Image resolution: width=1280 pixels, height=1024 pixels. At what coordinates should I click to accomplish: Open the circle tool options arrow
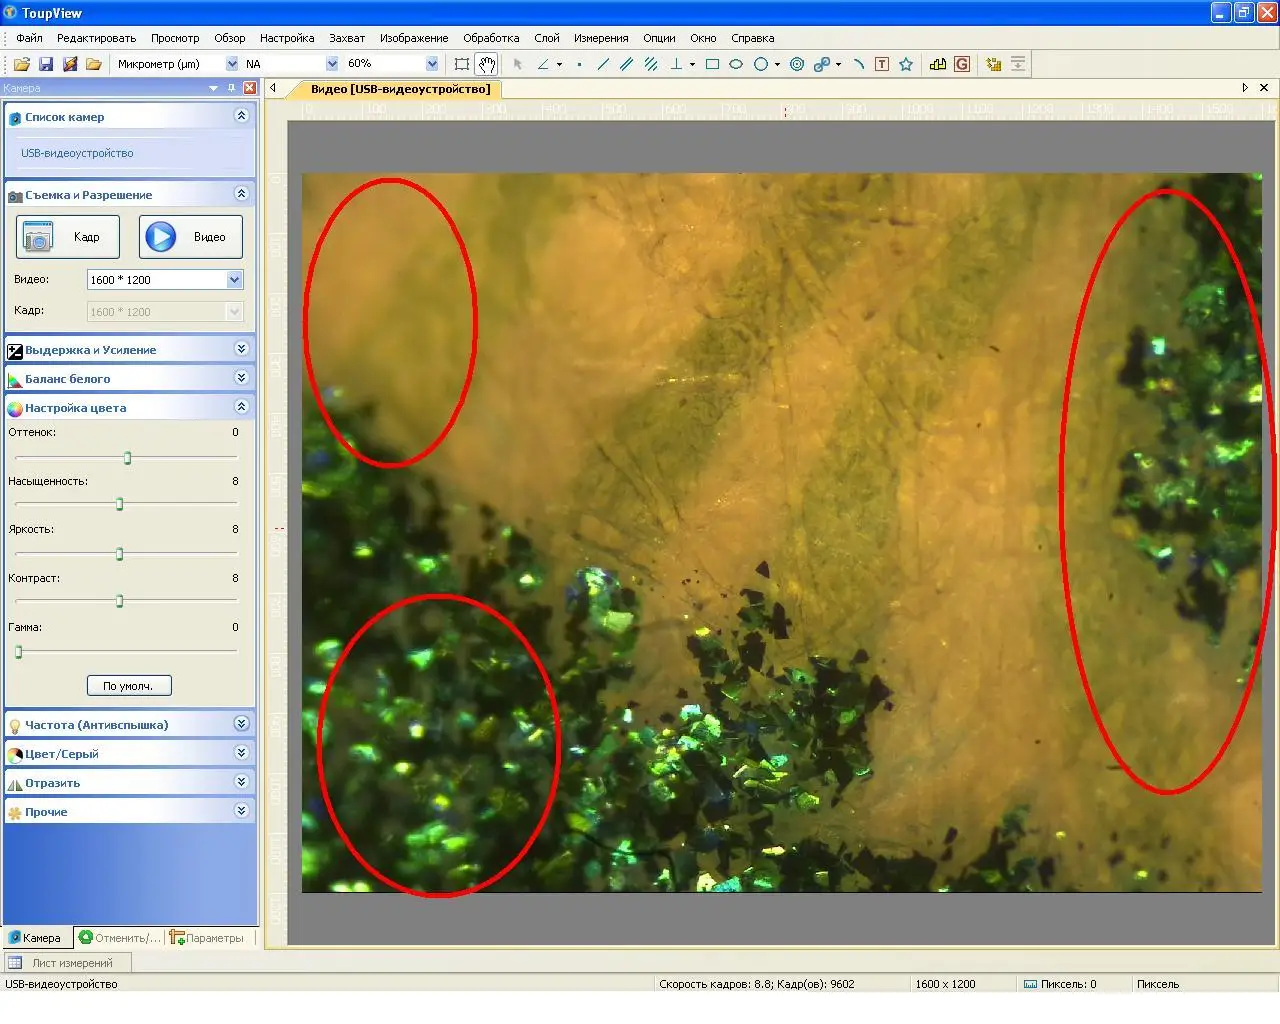(777, 64)
